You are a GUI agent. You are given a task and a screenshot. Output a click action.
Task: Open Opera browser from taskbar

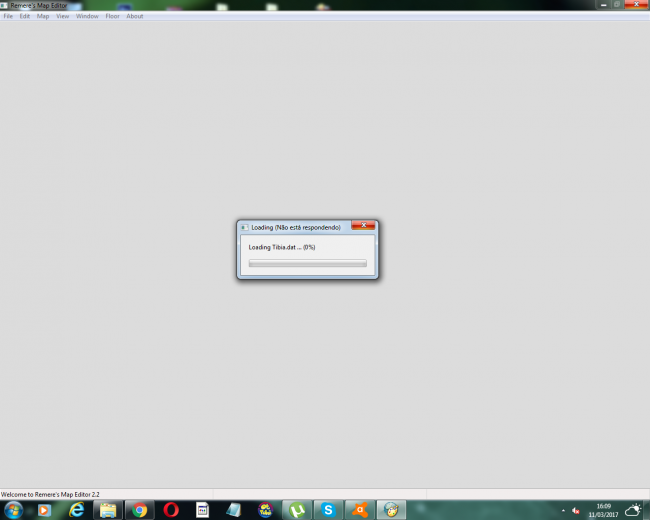(x=171, y=510)
